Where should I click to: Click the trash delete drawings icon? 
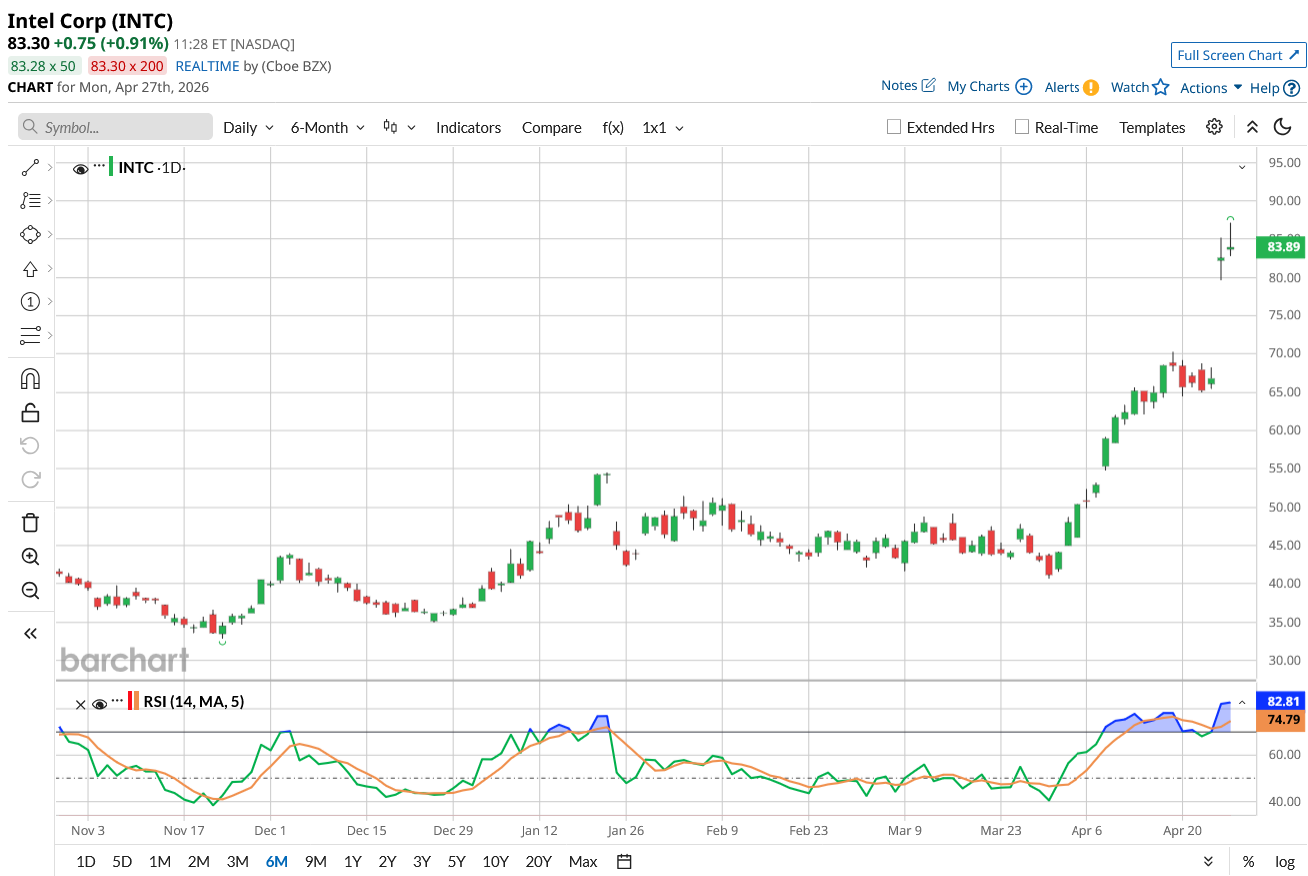tap(30, 522)
